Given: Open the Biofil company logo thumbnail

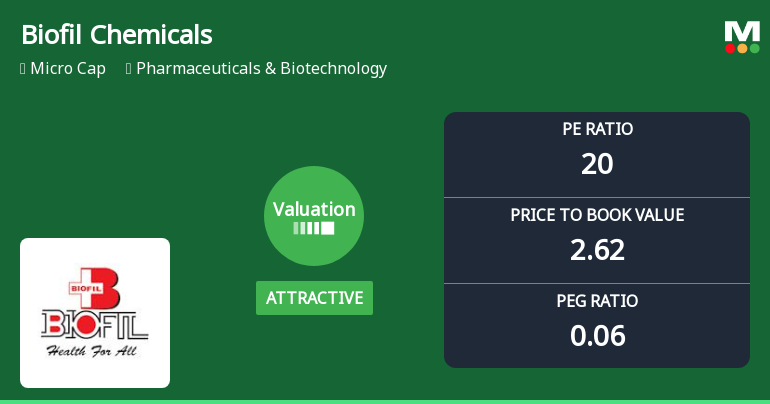Looking at the screenshot, I should [95, 313].
